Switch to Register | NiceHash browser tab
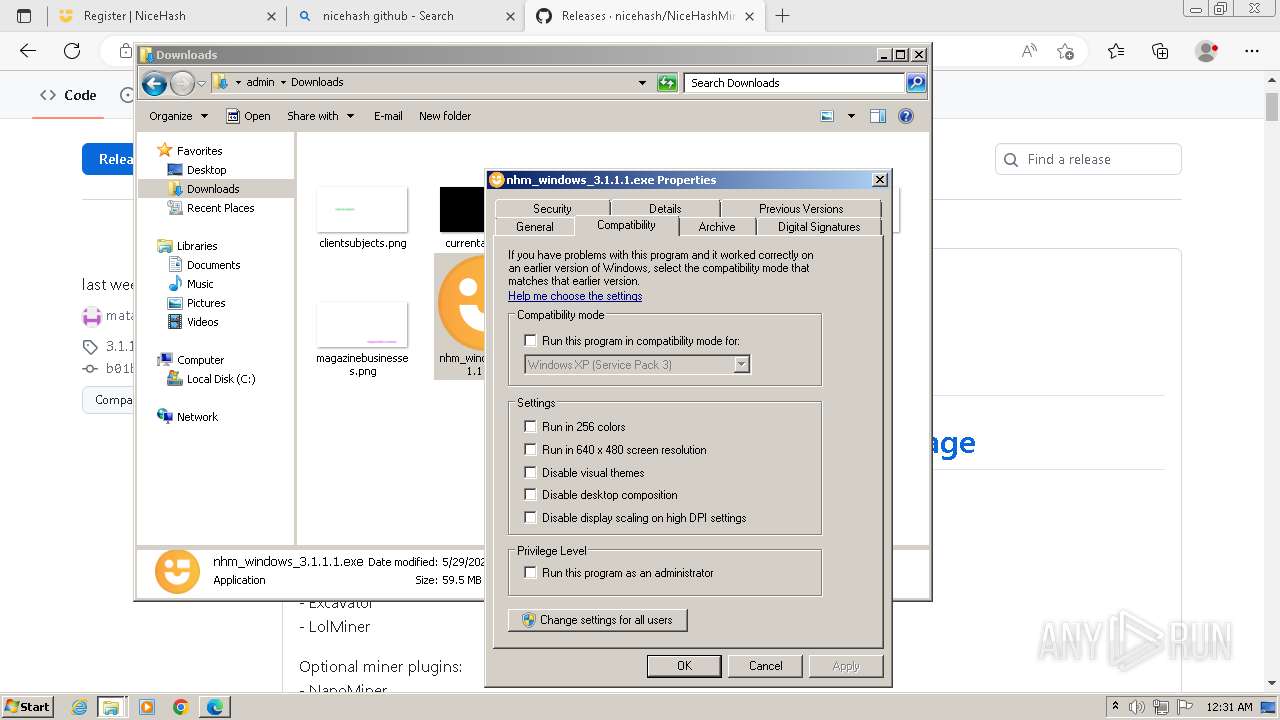This screenshot has width=1280, height=720. (x=165, y=16)
